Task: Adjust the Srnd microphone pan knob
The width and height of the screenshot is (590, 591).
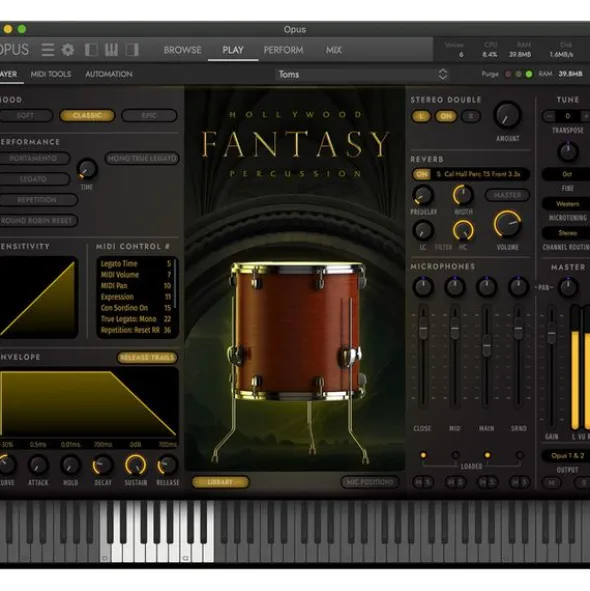Action: click(518, 287)
